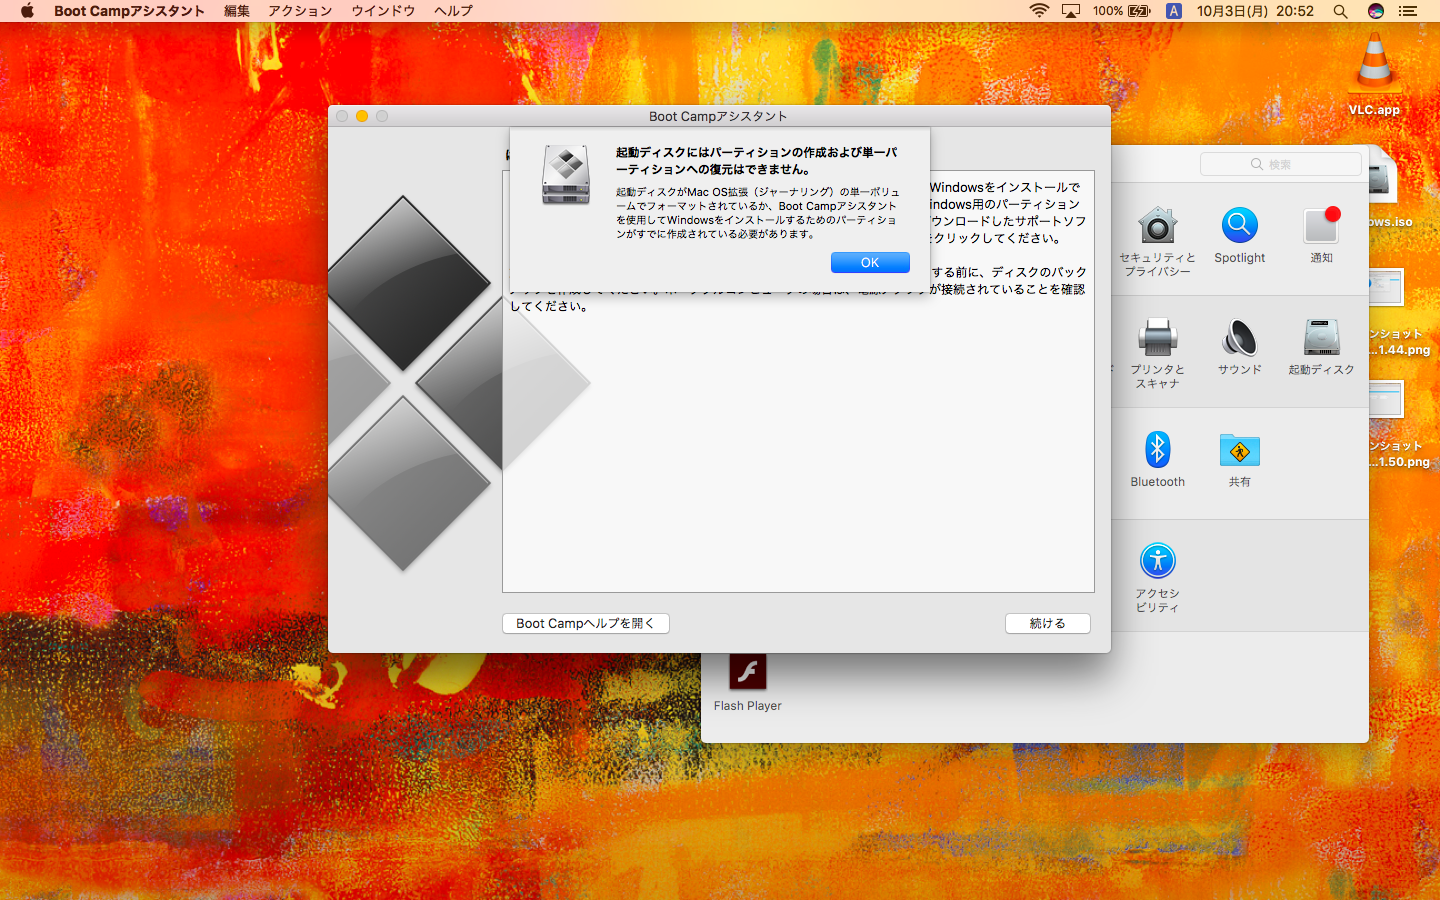Select the screenshot file ending 1.50.png on desktop
The height and width of the screenshot is (900, 1440).
(1398, 425)
